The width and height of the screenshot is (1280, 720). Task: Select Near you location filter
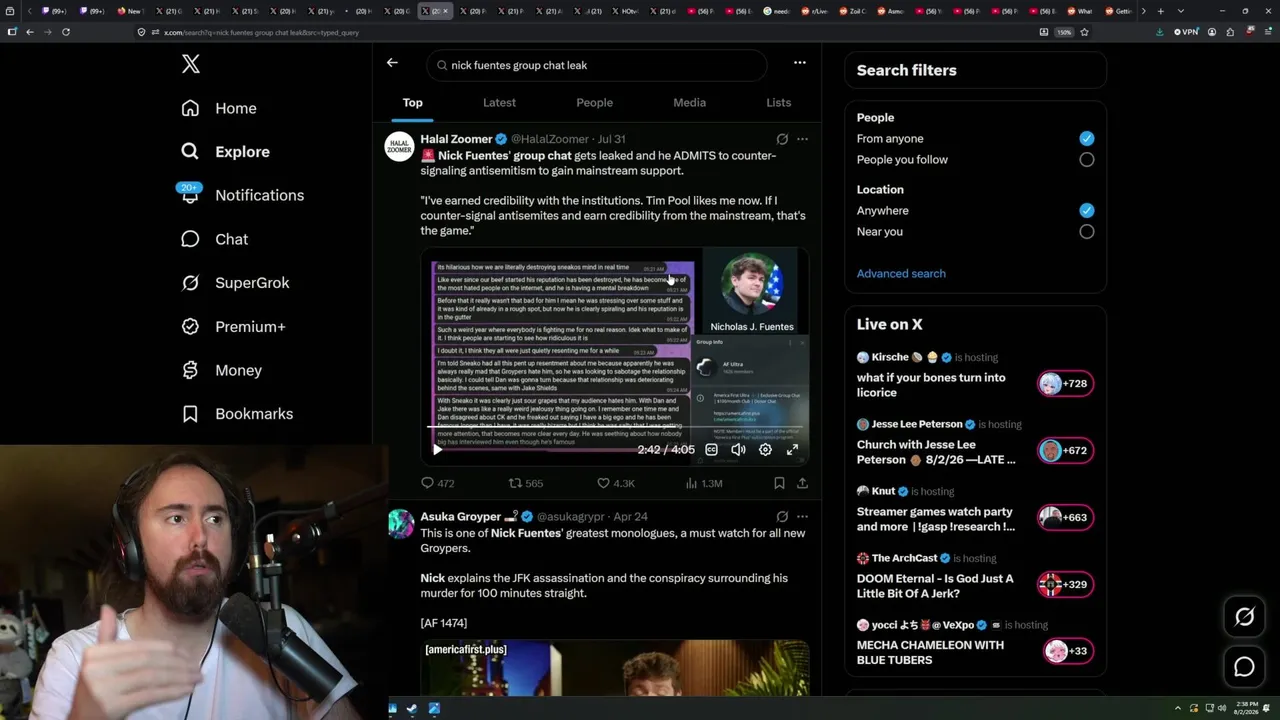1087,232
